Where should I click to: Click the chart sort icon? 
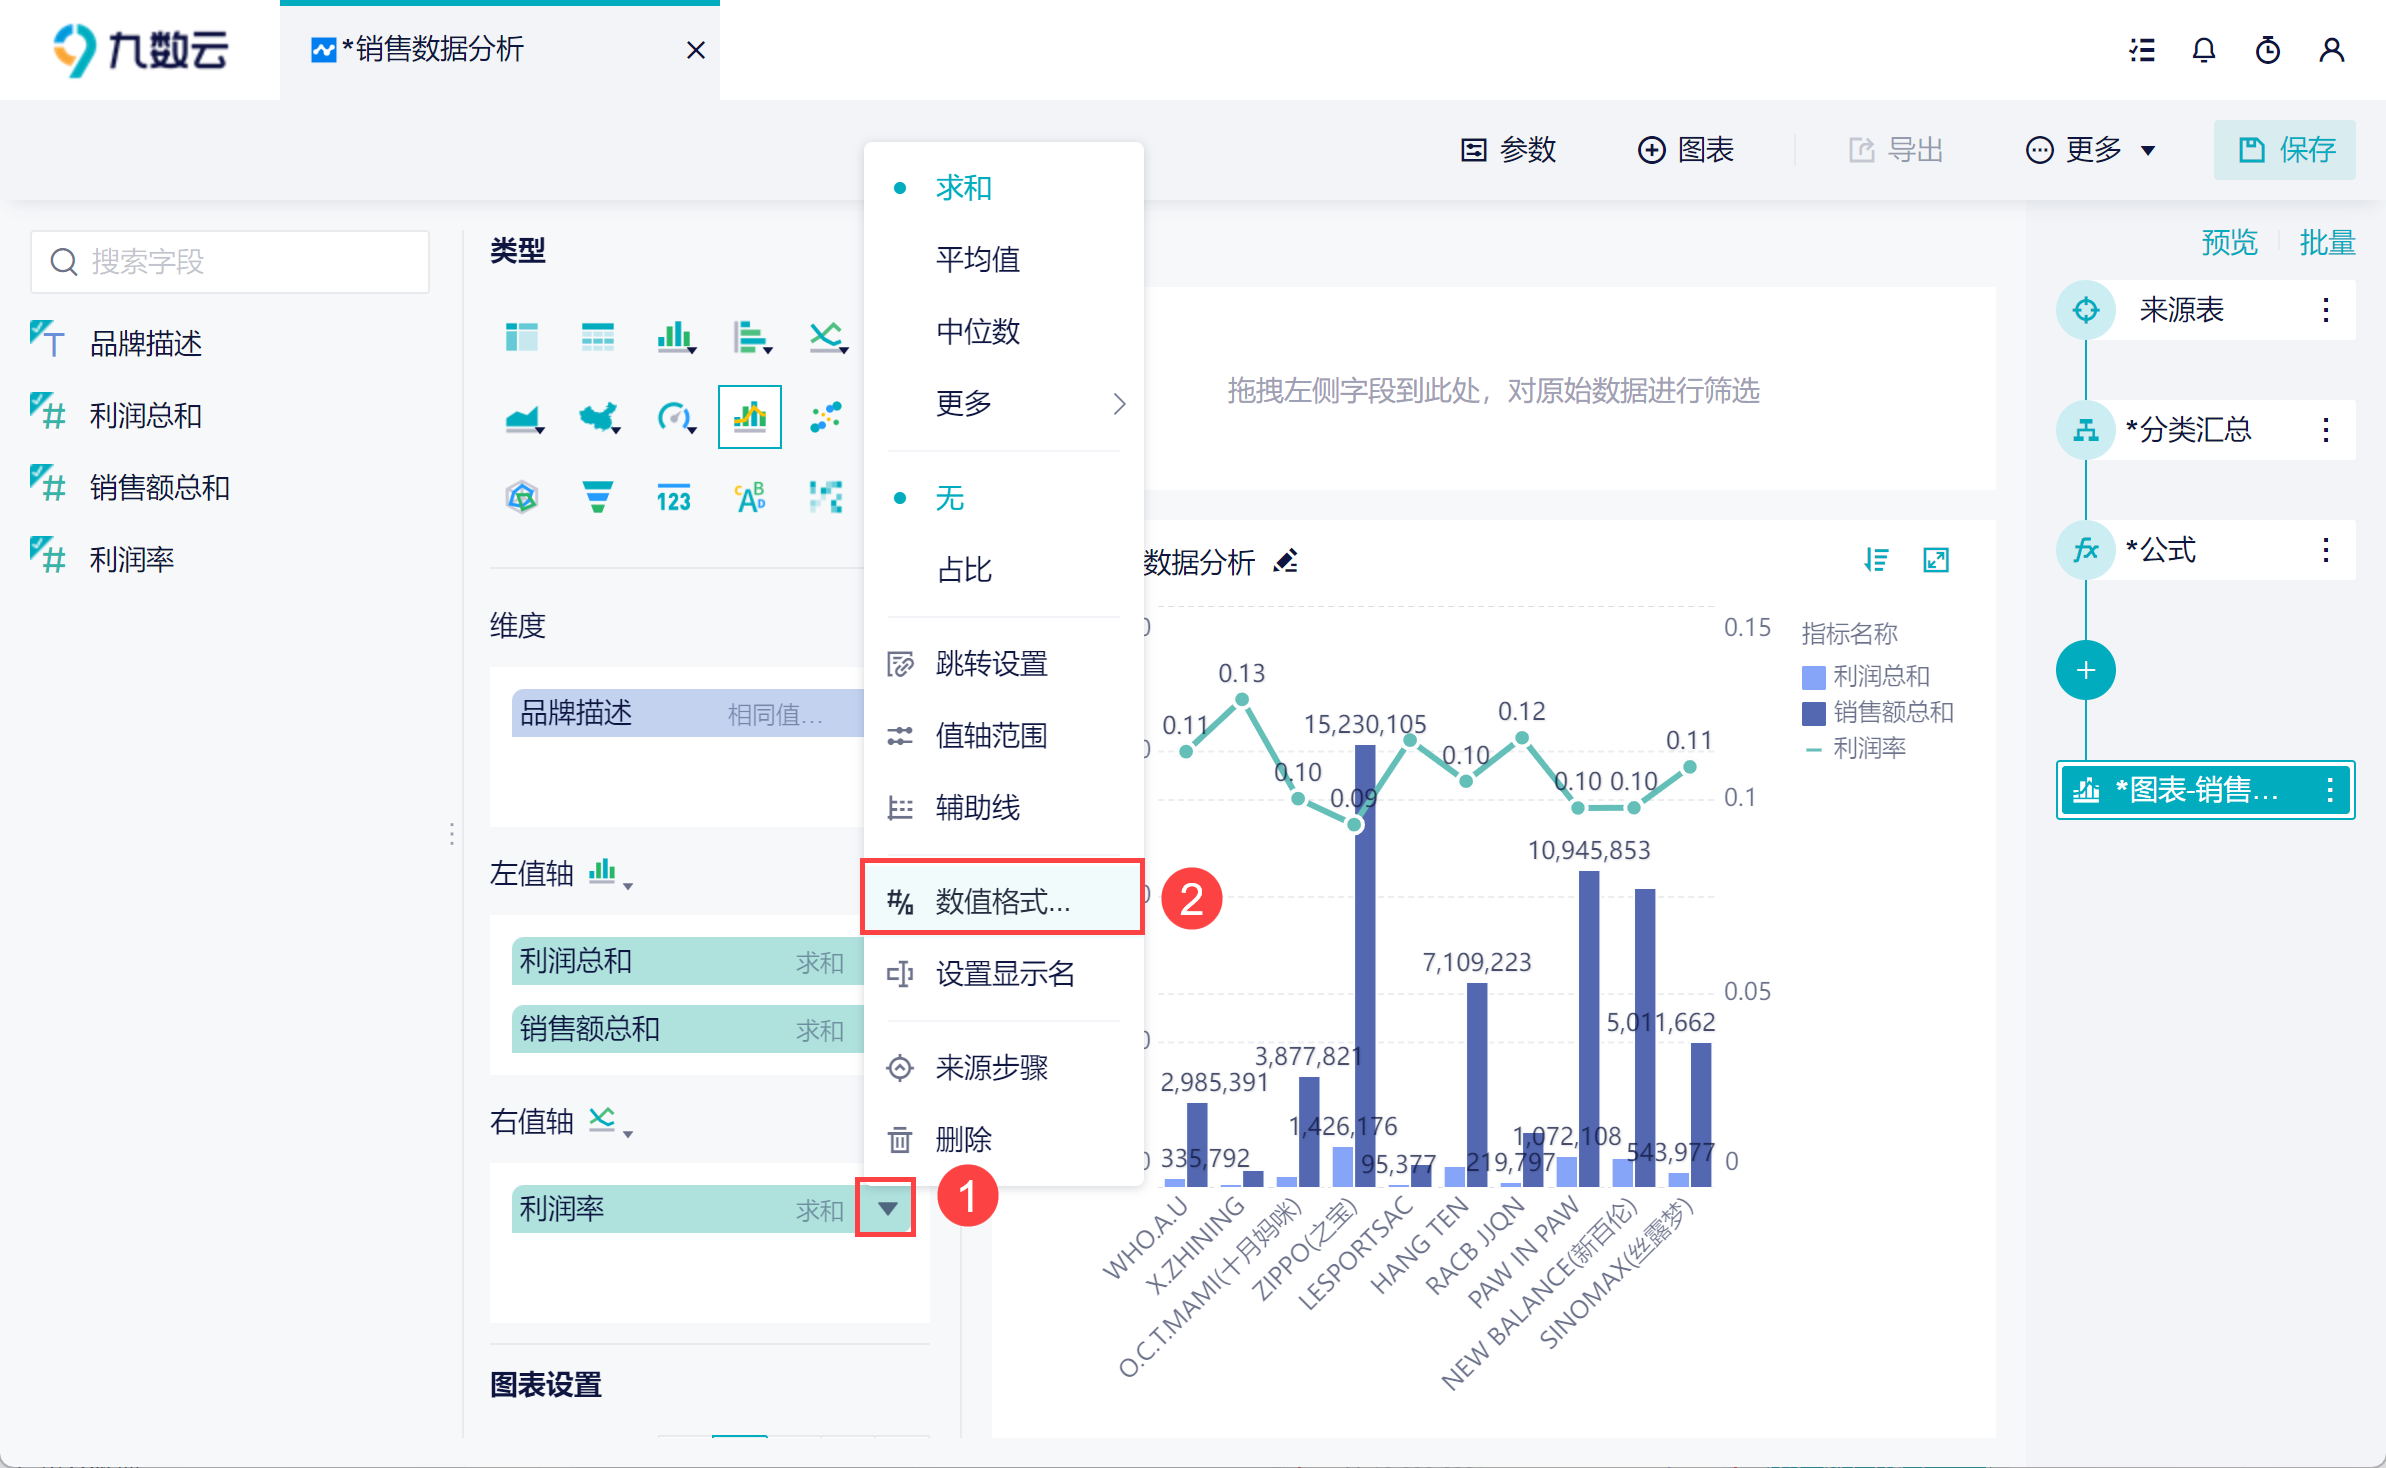[1876, 560]
